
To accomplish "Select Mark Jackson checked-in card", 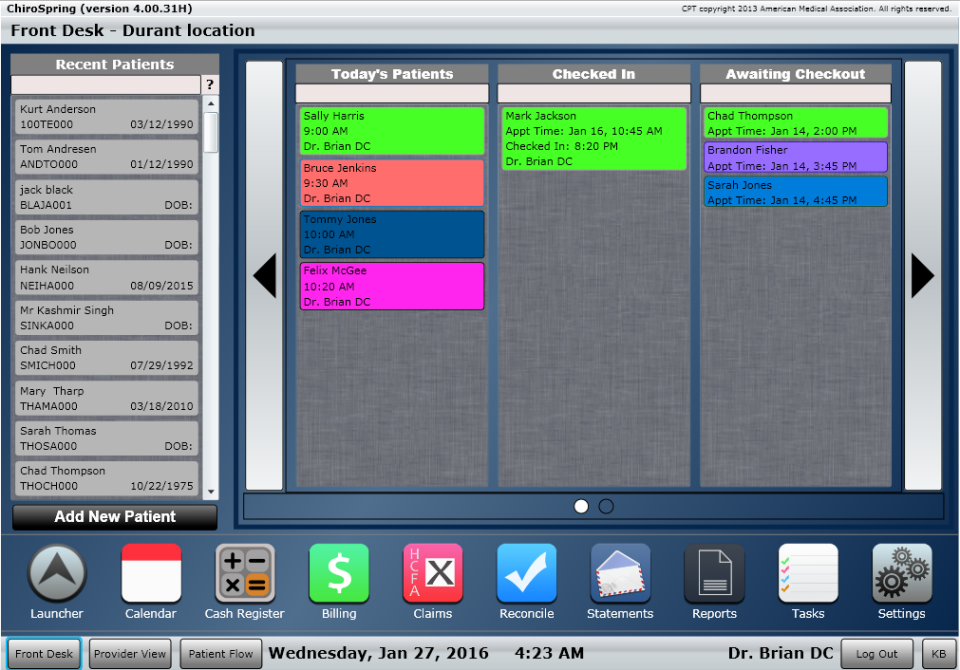I will click(594, 138).
